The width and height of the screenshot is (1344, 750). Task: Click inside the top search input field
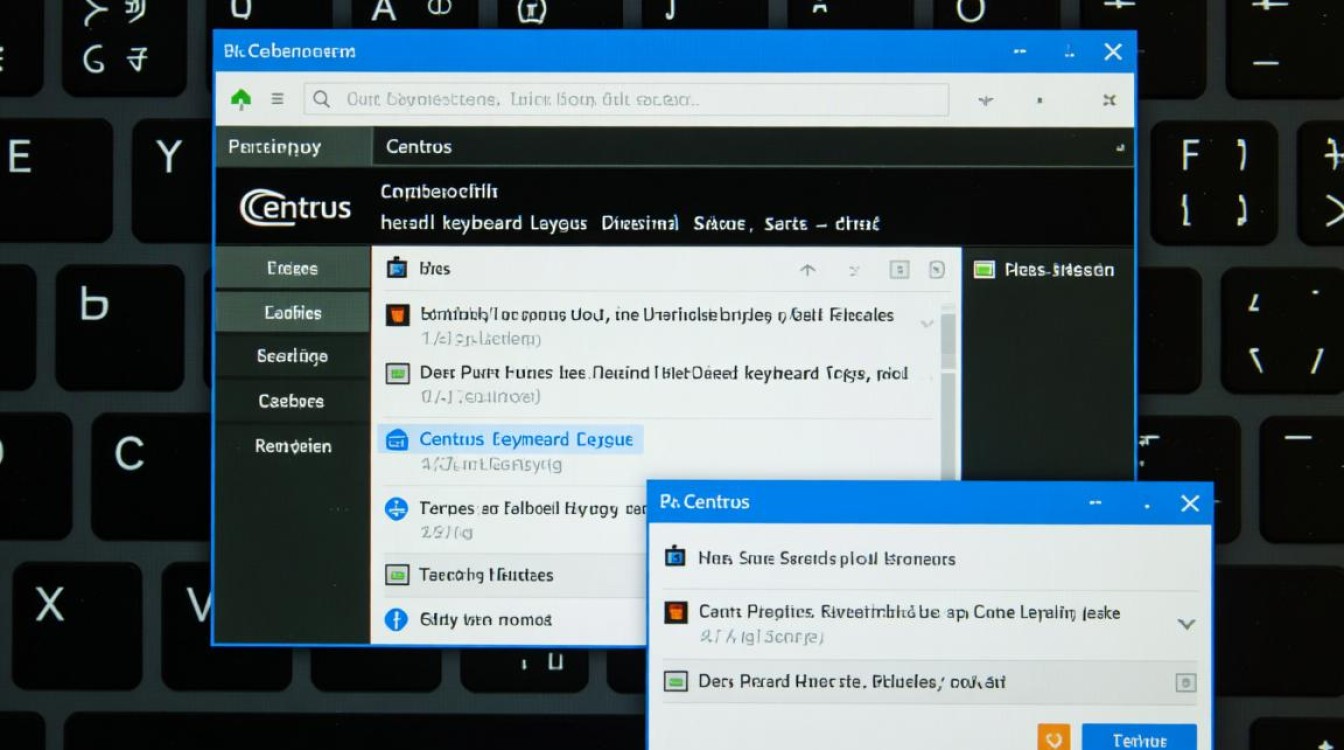[x=640, y=99]
